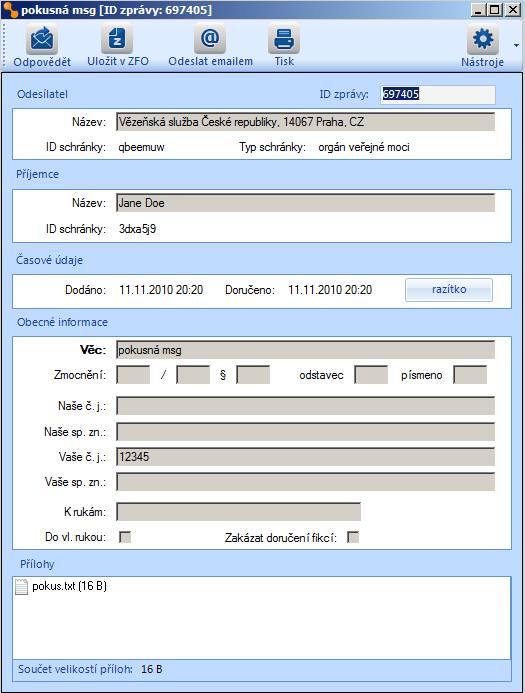The image size is (525, 693).
Task: Click the razítko button
Action: point(449,290)
